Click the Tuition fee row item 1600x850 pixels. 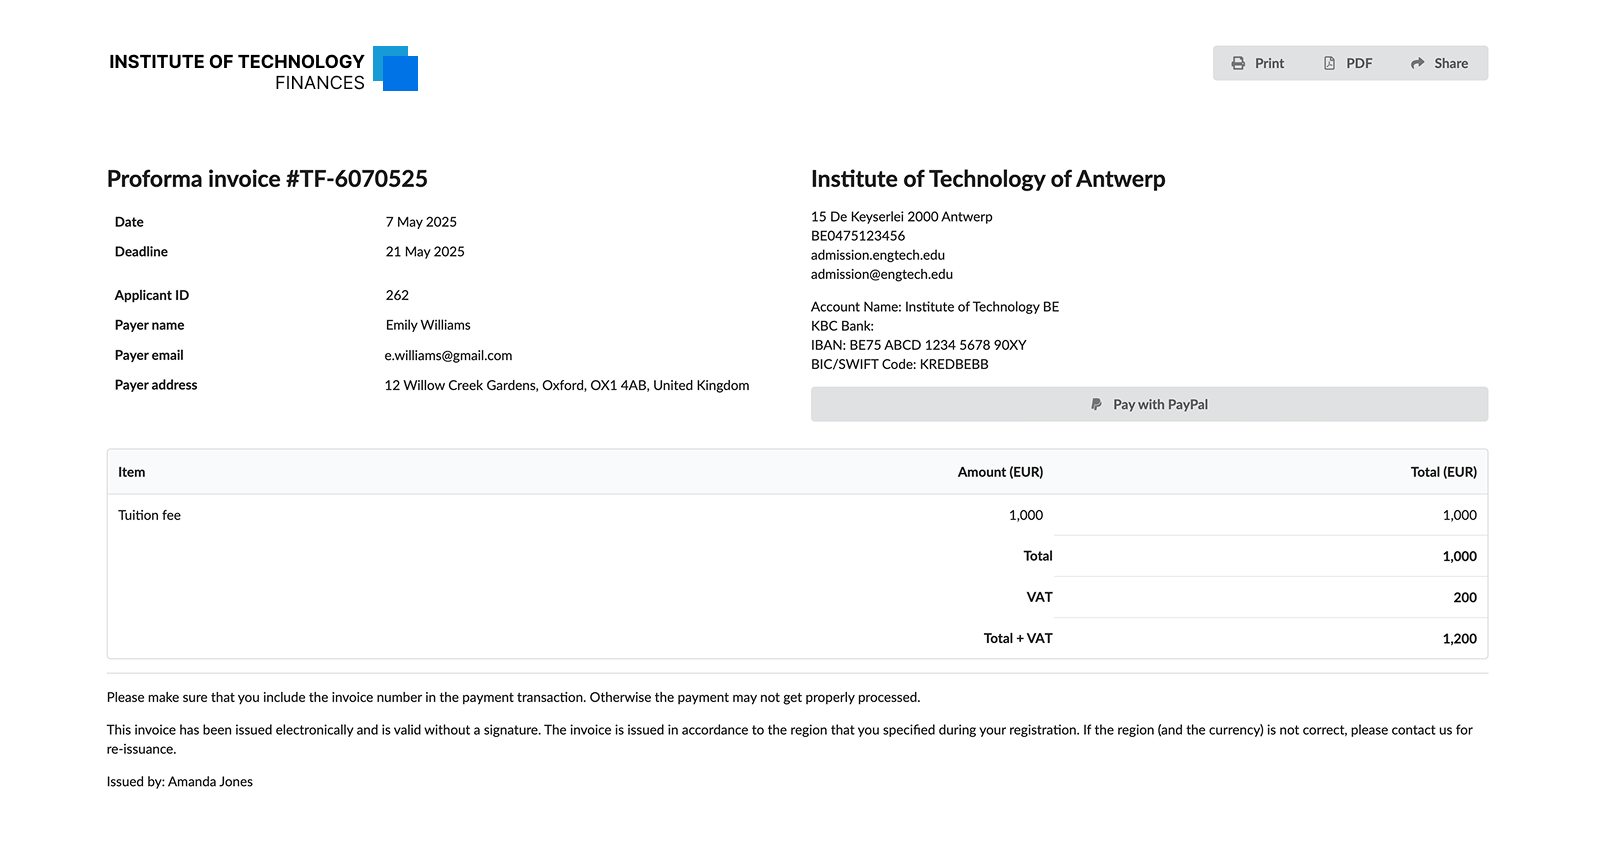(149, 515)
